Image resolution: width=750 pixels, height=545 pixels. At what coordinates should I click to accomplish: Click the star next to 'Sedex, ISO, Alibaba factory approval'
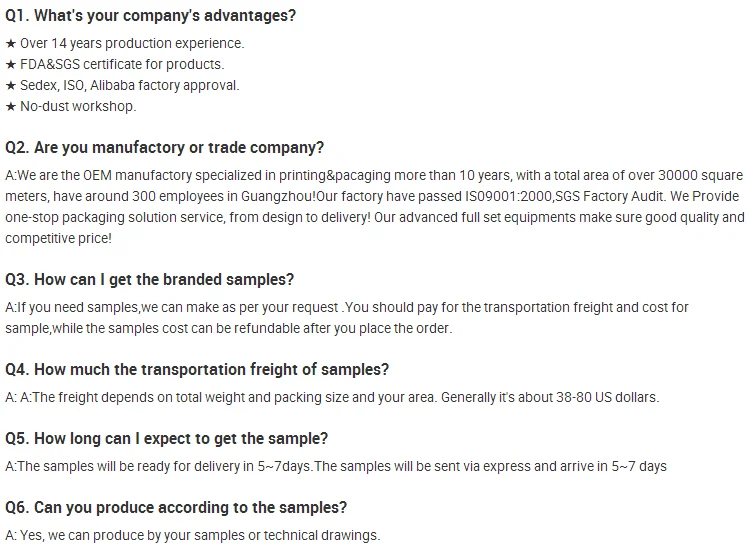11,86
